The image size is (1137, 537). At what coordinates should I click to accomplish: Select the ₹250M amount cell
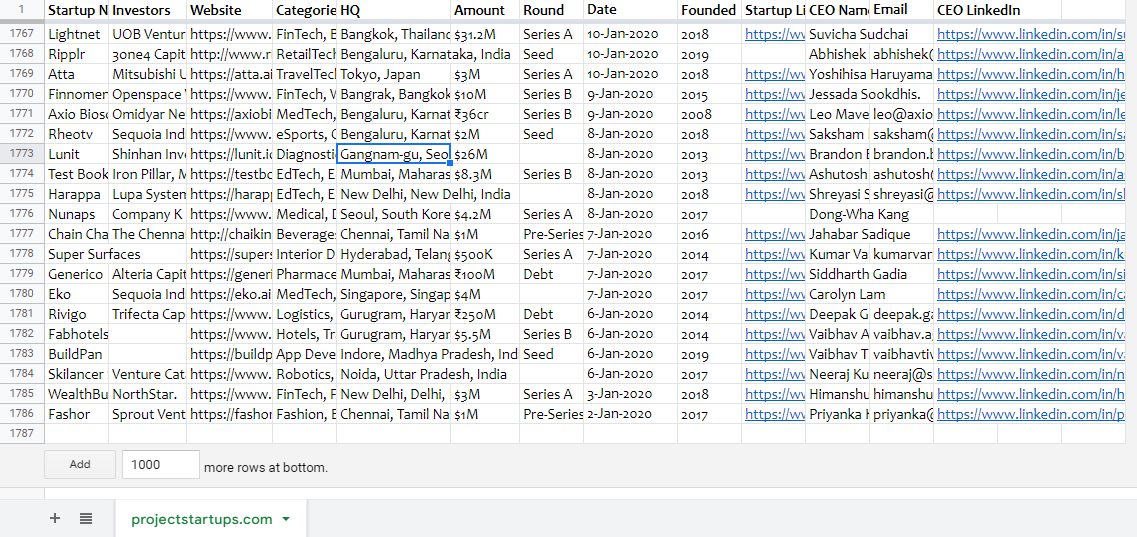tap(485, 314)
